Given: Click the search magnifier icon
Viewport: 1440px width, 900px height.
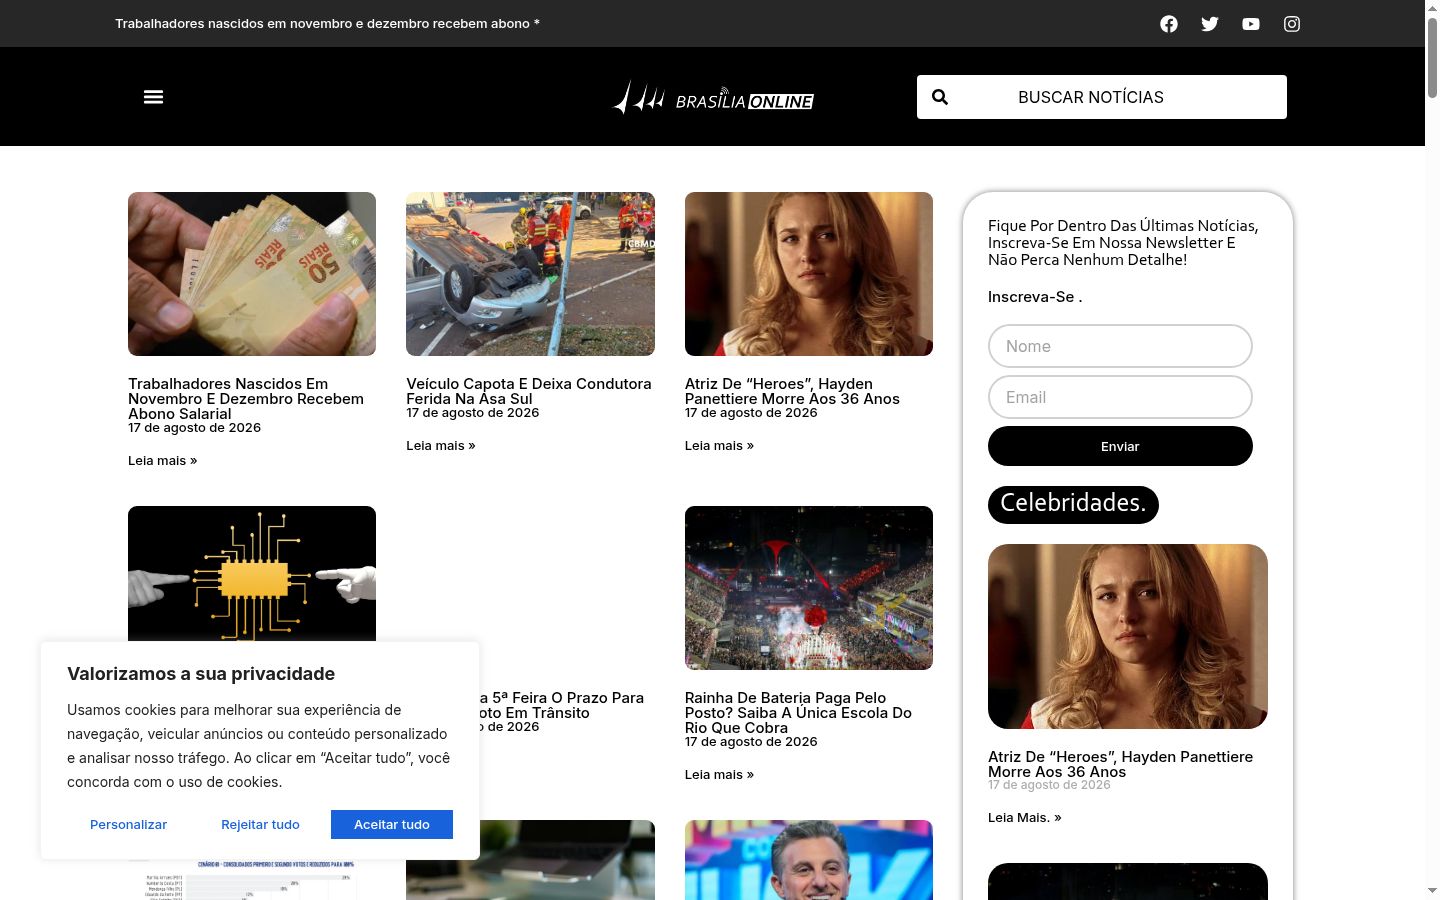Looking at the screenshot, I should click(x=940, y=97).
